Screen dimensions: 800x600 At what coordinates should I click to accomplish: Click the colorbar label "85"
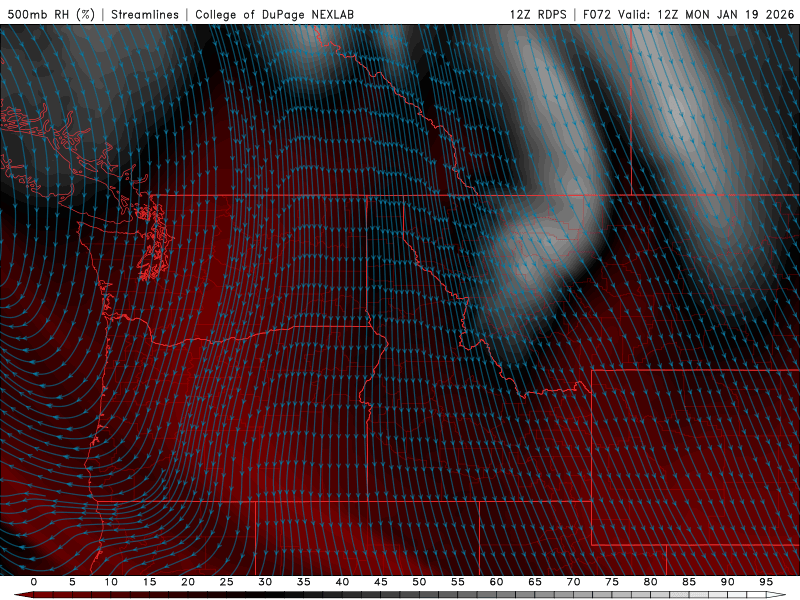click(x=689, y=582)
